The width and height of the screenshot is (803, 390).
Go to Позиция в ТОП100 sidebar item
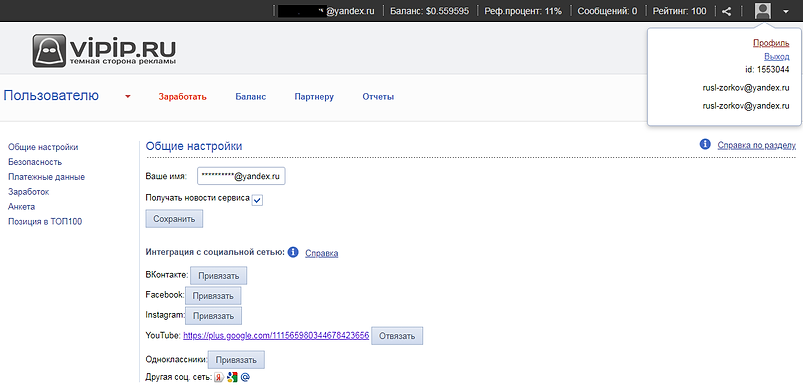pos(45,221)
